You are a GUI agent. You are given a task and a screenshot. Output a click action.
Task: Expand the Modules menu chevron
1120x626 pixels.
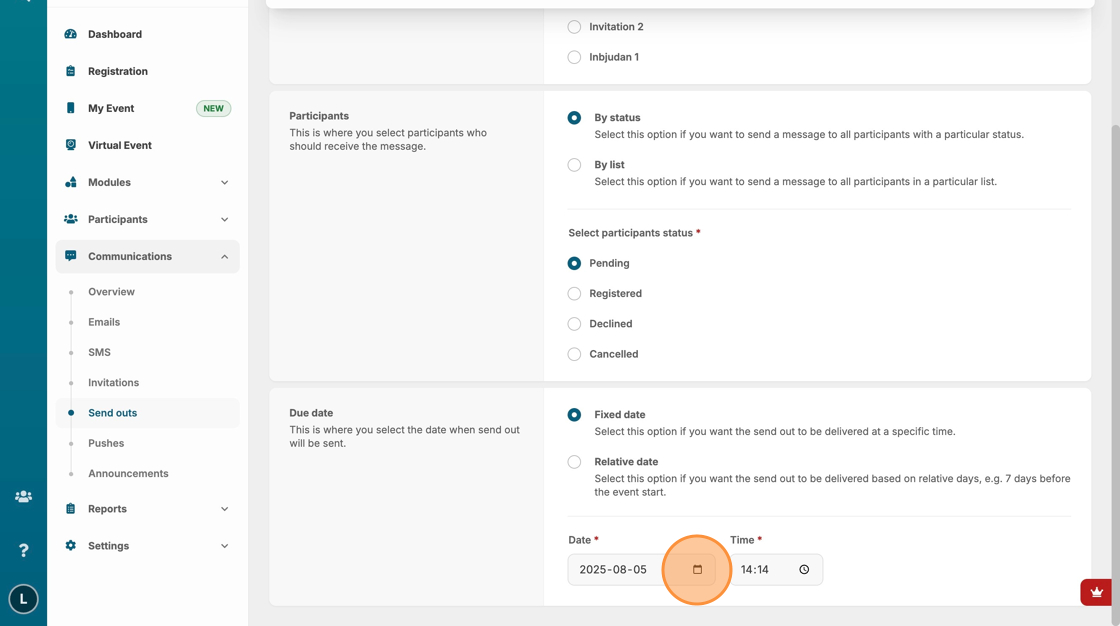click(x=224, y=183)
